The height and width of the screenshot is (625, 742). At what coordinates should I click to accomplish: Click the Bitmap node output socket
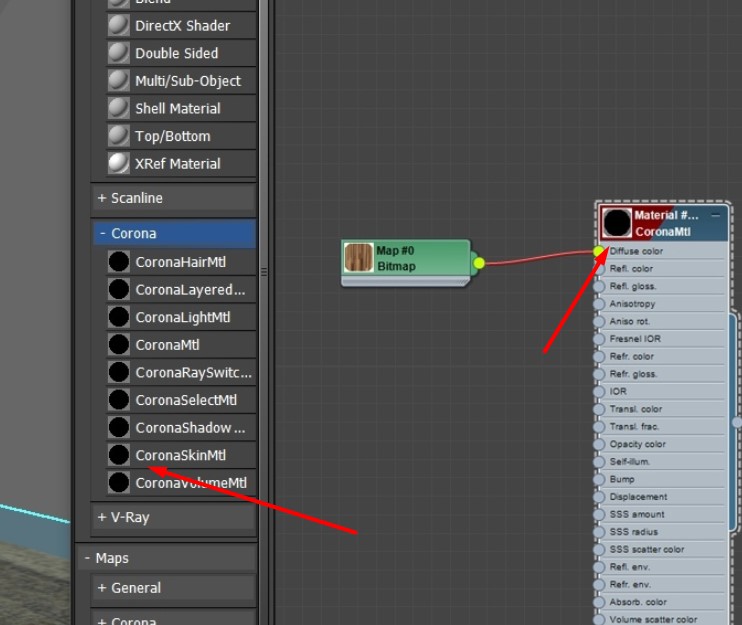pos(479,263)
